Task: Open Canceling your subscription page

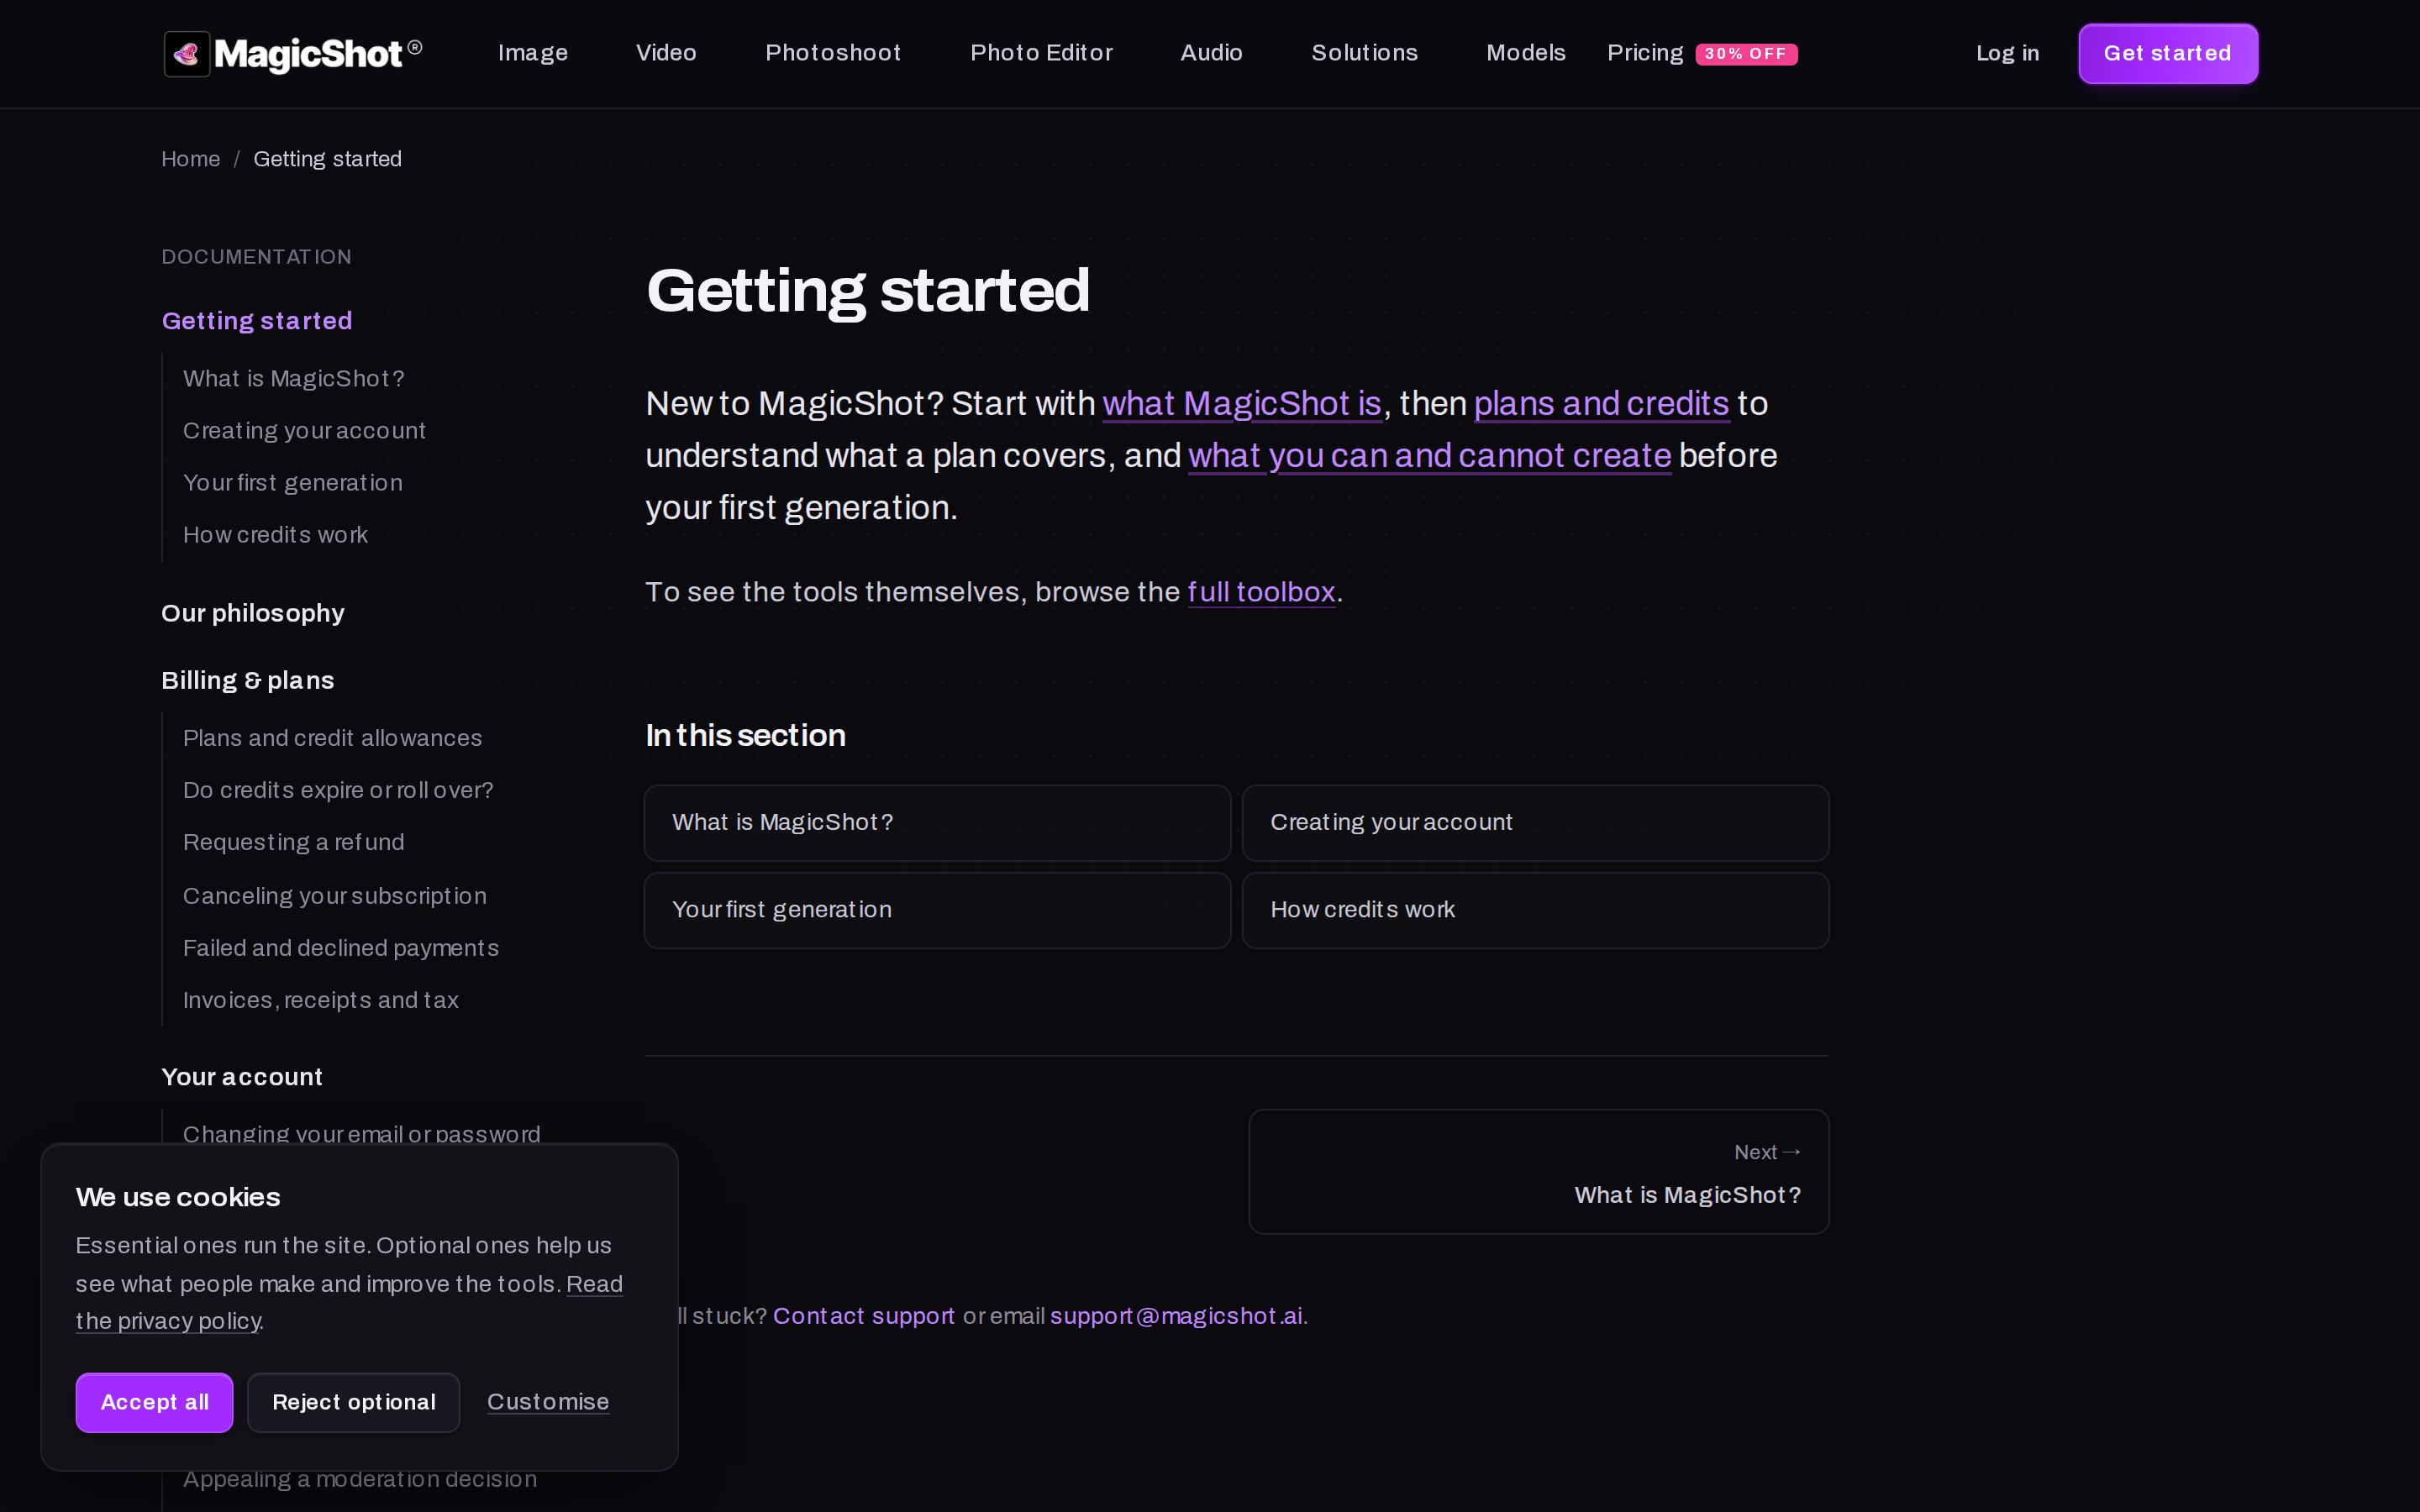Action: 335,896
